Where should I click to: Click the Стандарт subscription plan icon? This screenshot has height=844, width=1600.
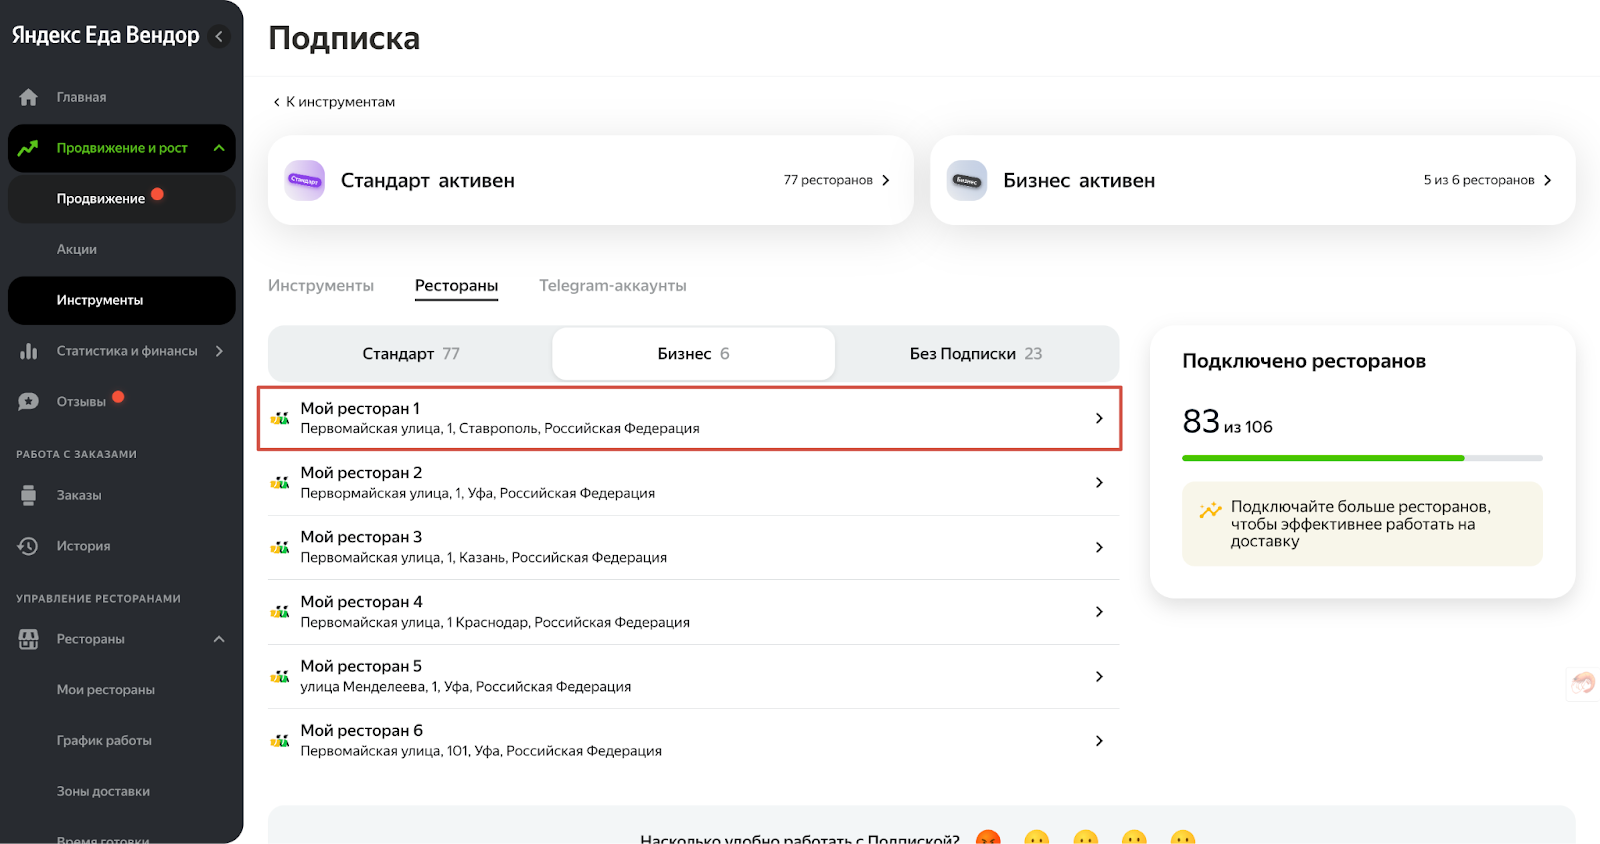[x=305, y=181]
